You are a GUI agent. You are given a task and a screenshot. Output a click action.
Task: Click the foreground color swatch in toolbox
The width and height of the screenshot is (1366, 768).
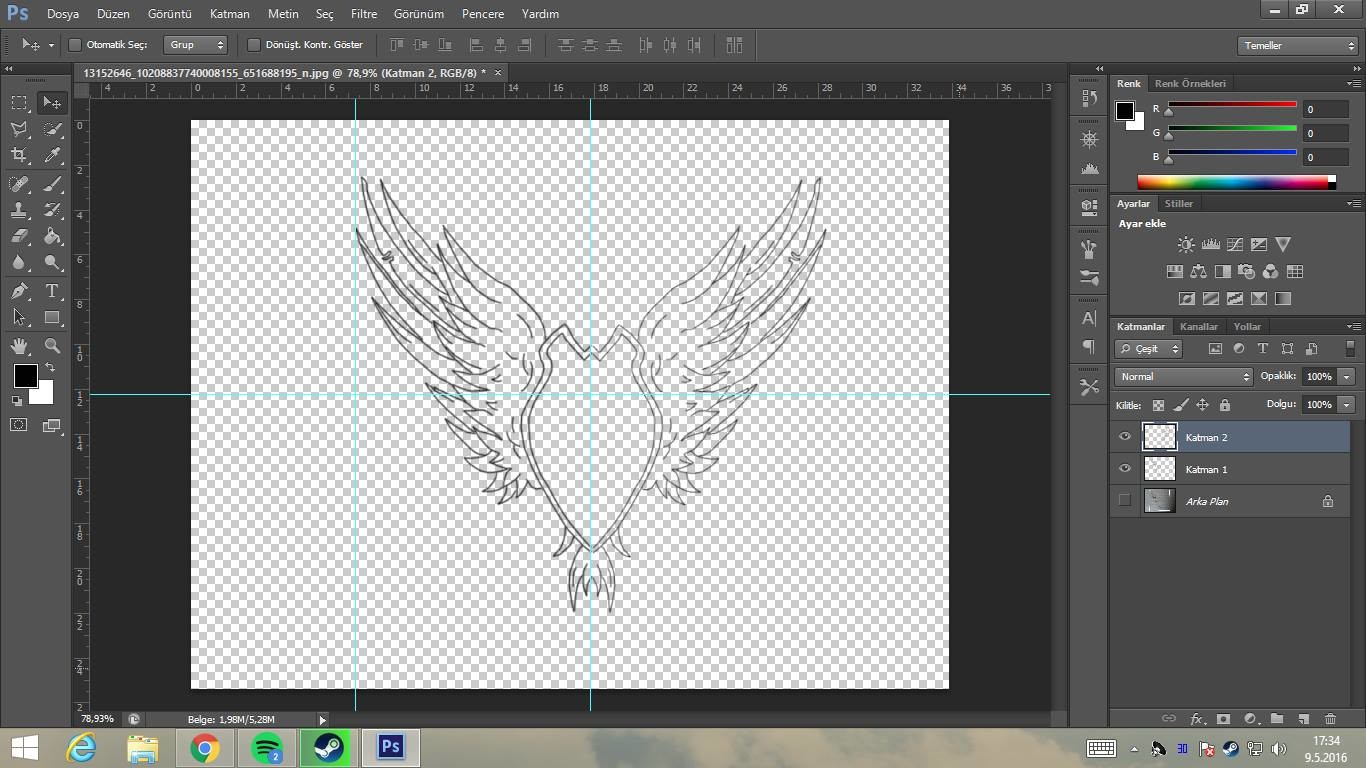[25, 376]
